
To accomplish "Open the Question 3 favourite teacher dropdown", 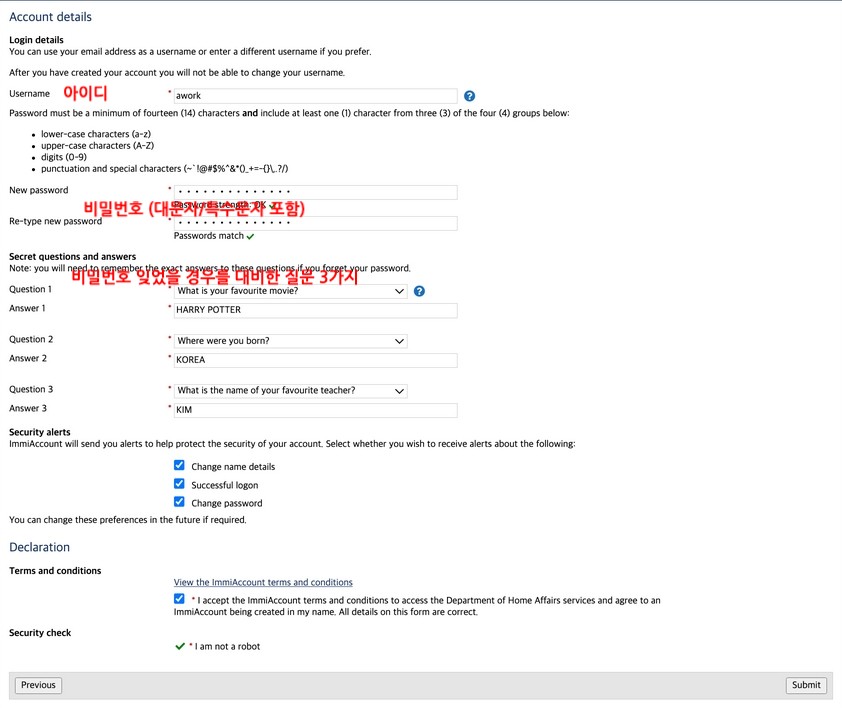I will tap(290, 391).
